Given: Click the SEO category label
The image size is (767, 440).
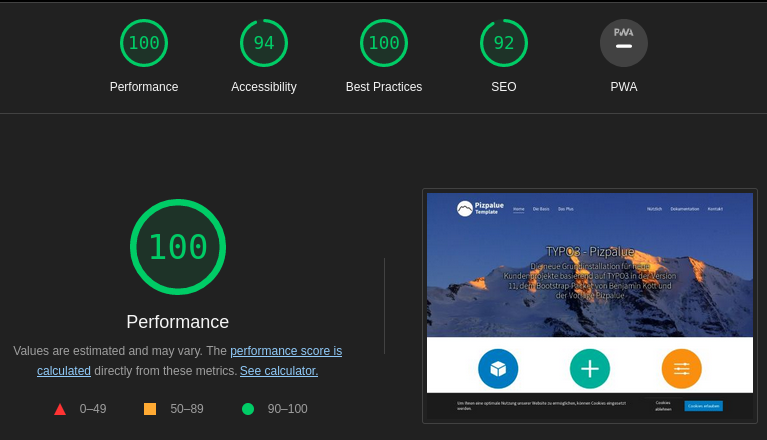Looking at the screenshot, I should 504,87.
